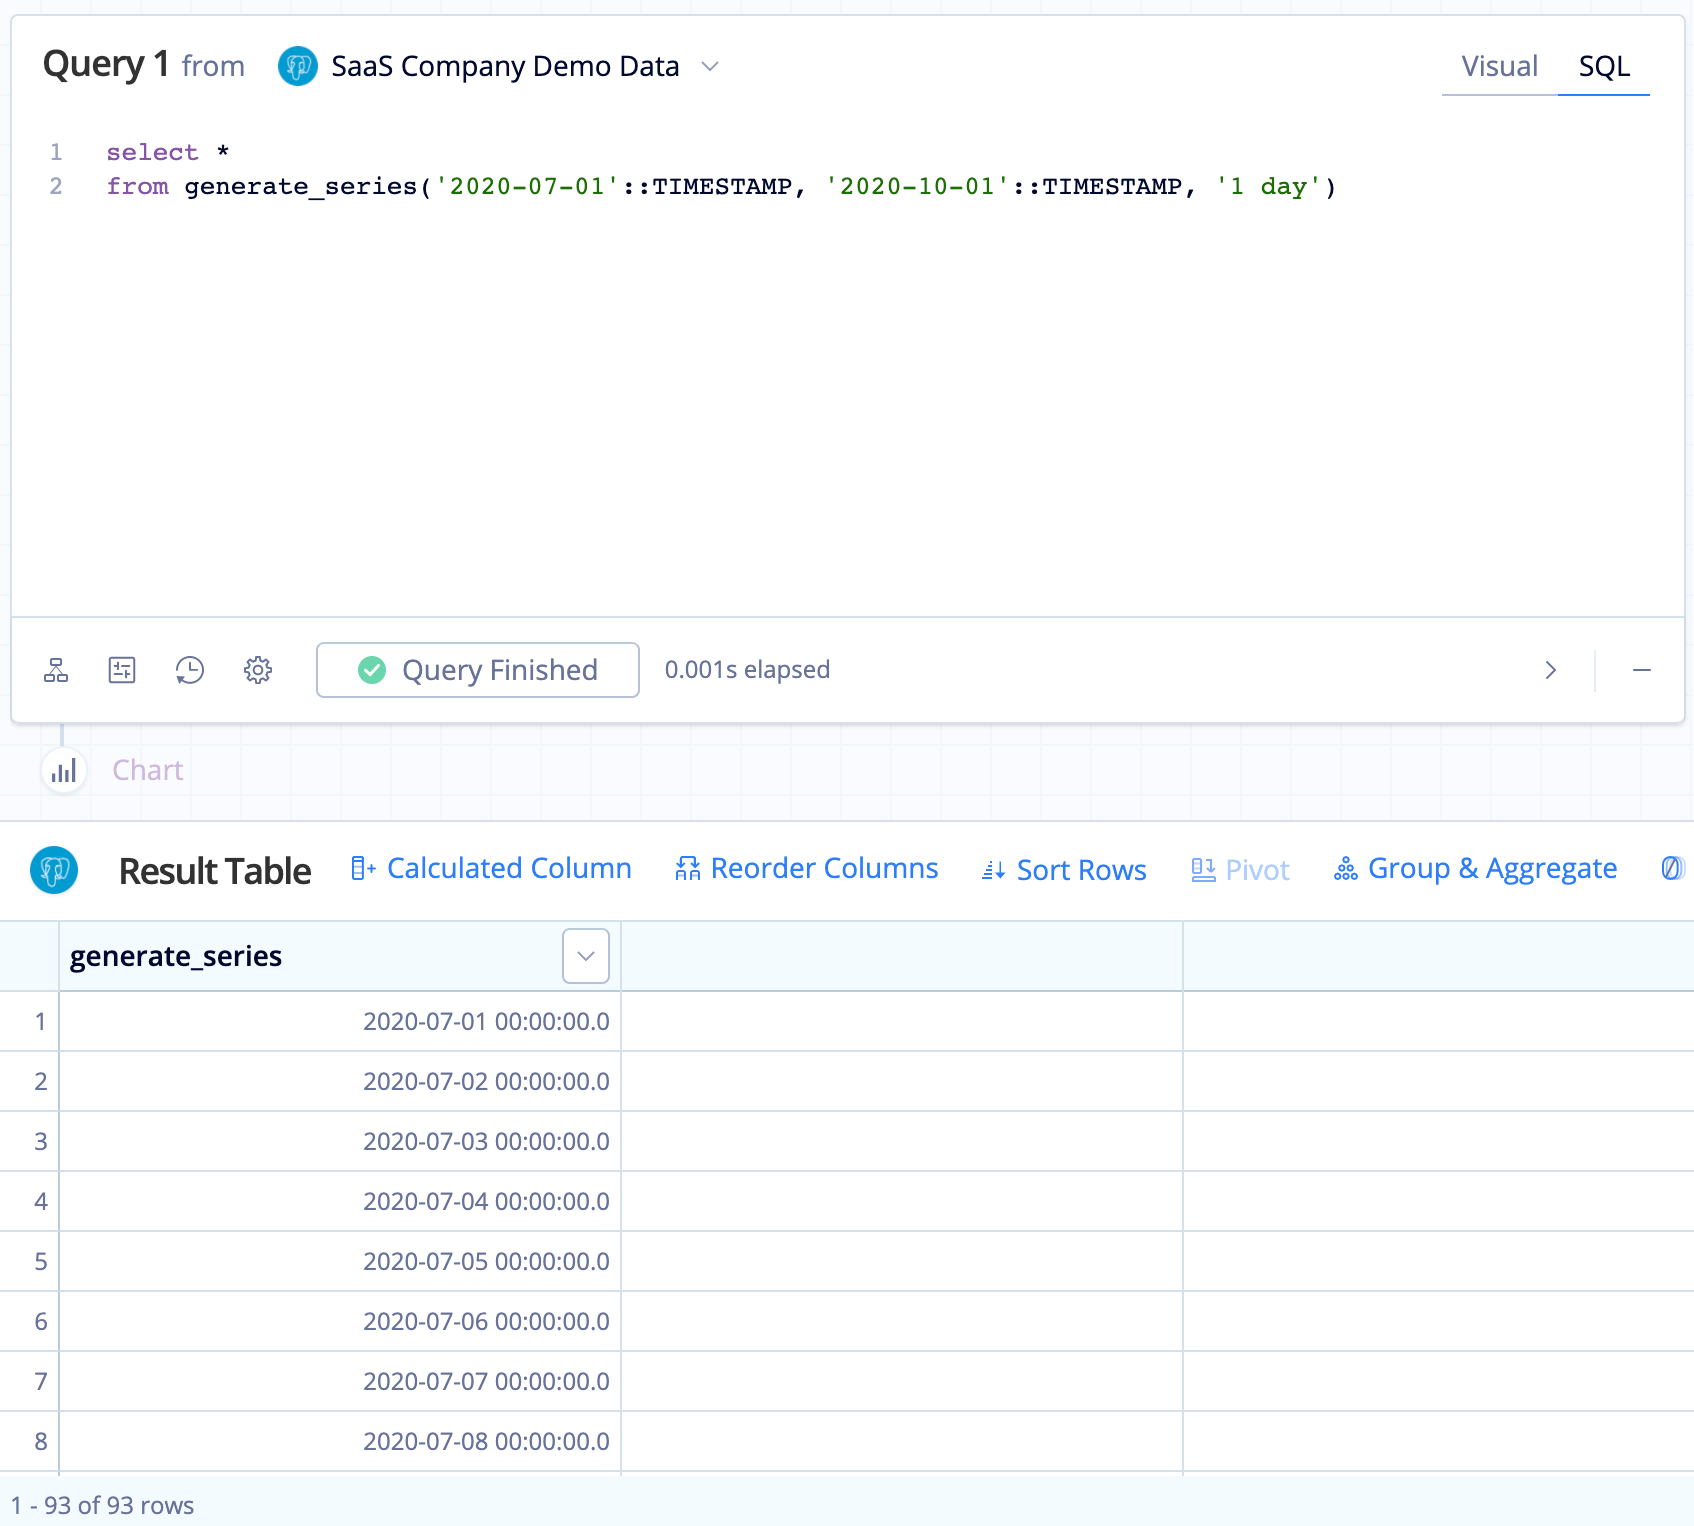The image size is (1694, 1526).
Task: Click PostgreSQL icon beside Result Table
Action: 54,870
